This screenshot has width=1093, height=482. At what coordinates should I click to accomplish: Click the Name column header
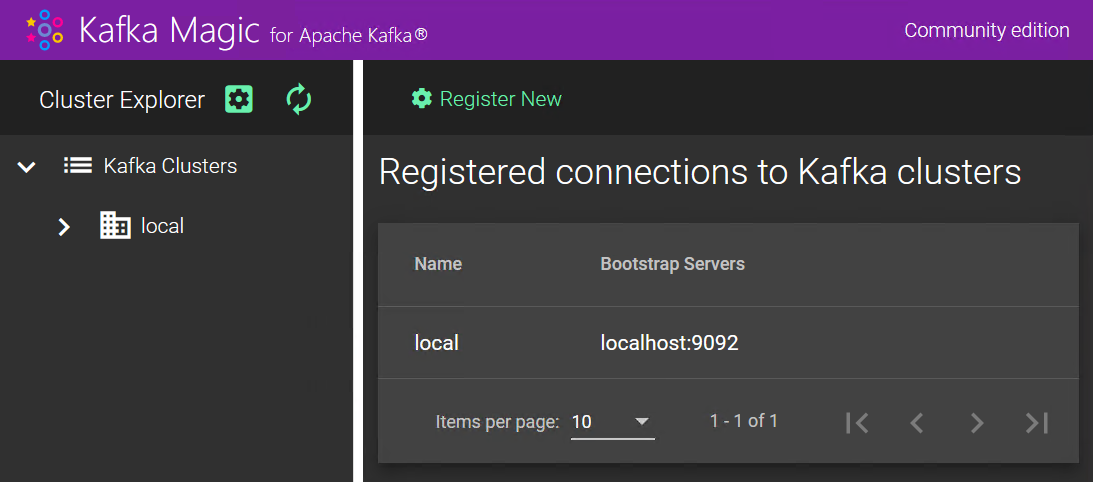point(438,264)
